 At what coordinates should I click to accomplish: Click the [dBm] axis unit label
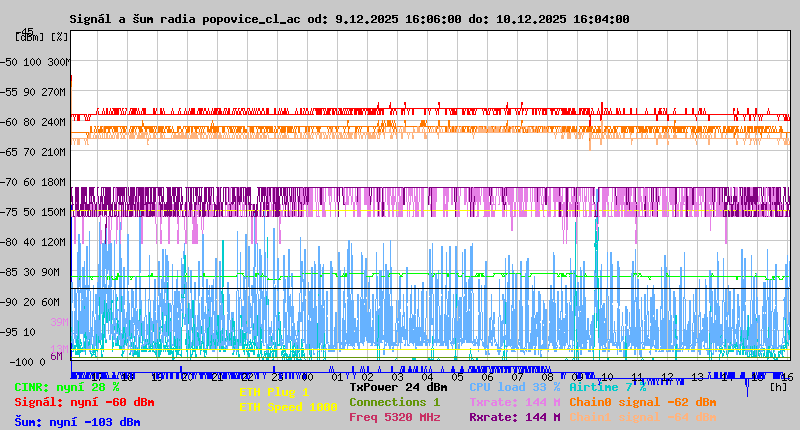point(30,36)
